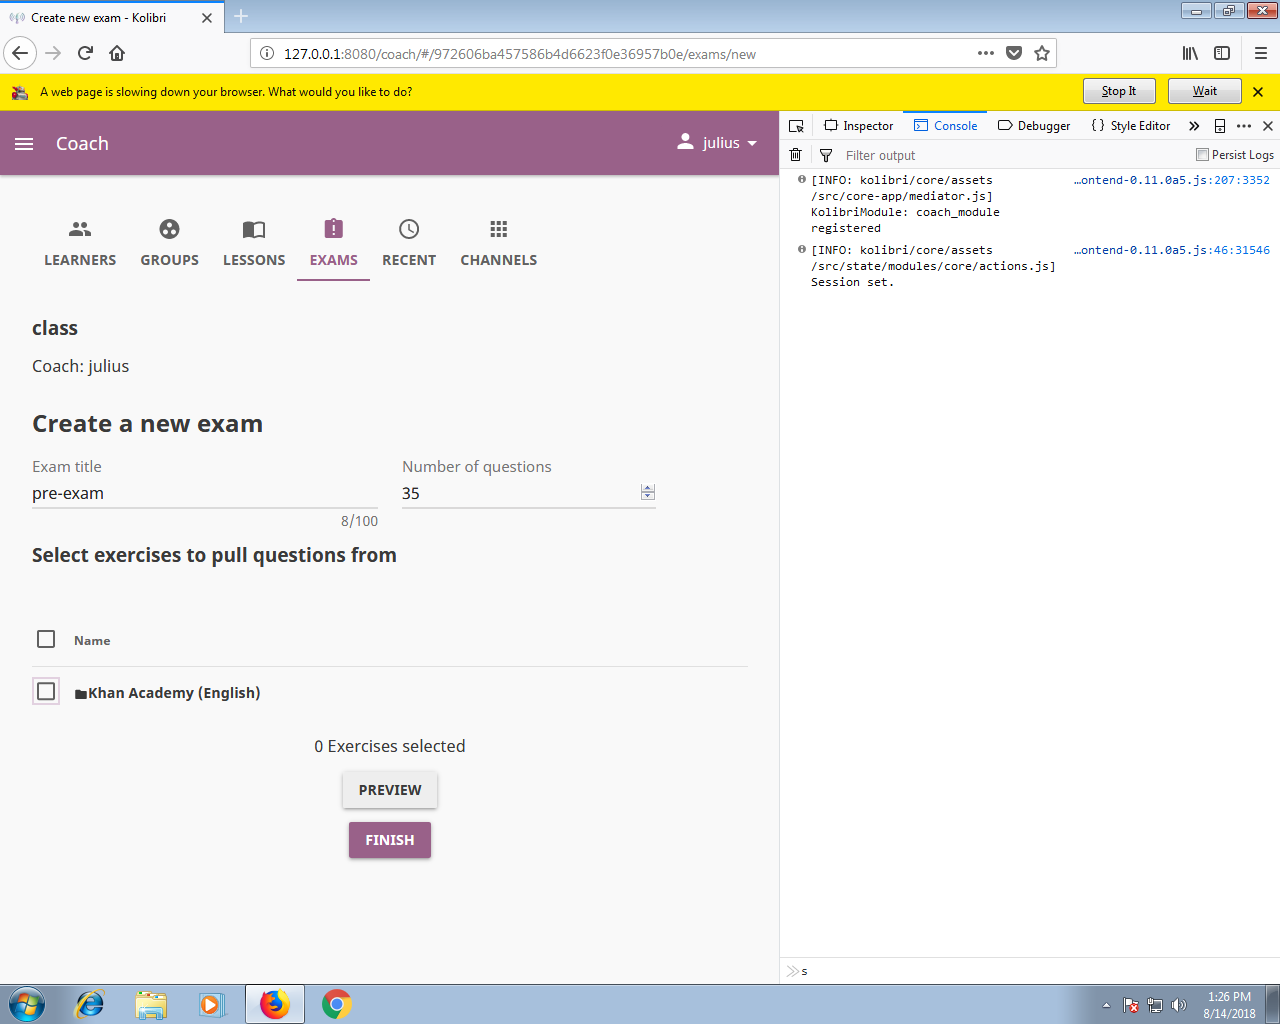Clear the console with the trash icon
The height and width of the screenshot is (1024, 1280).
(x=795, y=155)
